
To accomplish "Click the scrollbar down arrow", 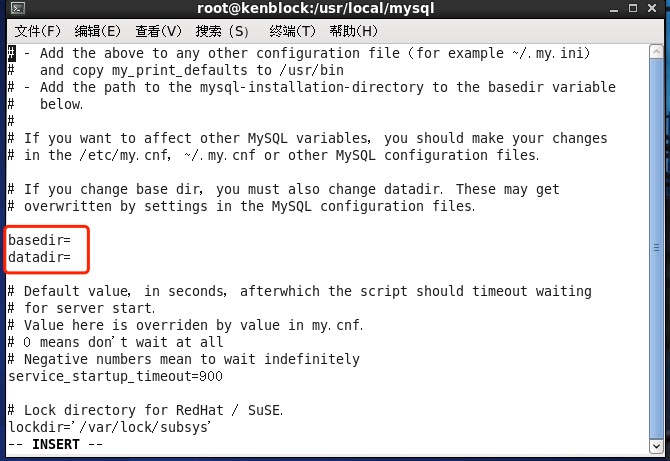I will click(x=656, y=446).
